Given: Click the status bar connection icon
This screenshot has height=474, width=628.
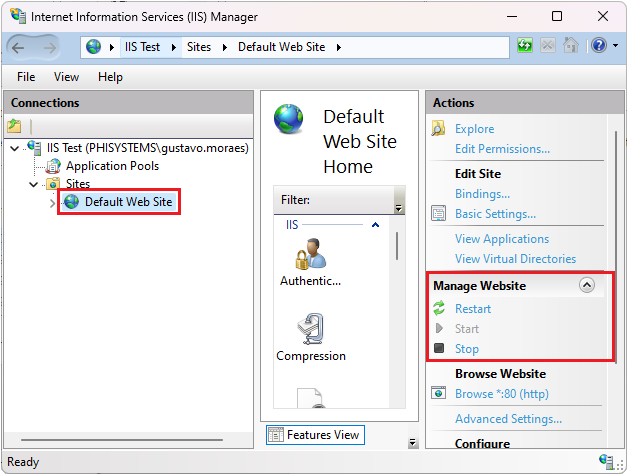Looking at the screenshot, I should [606, 461].
